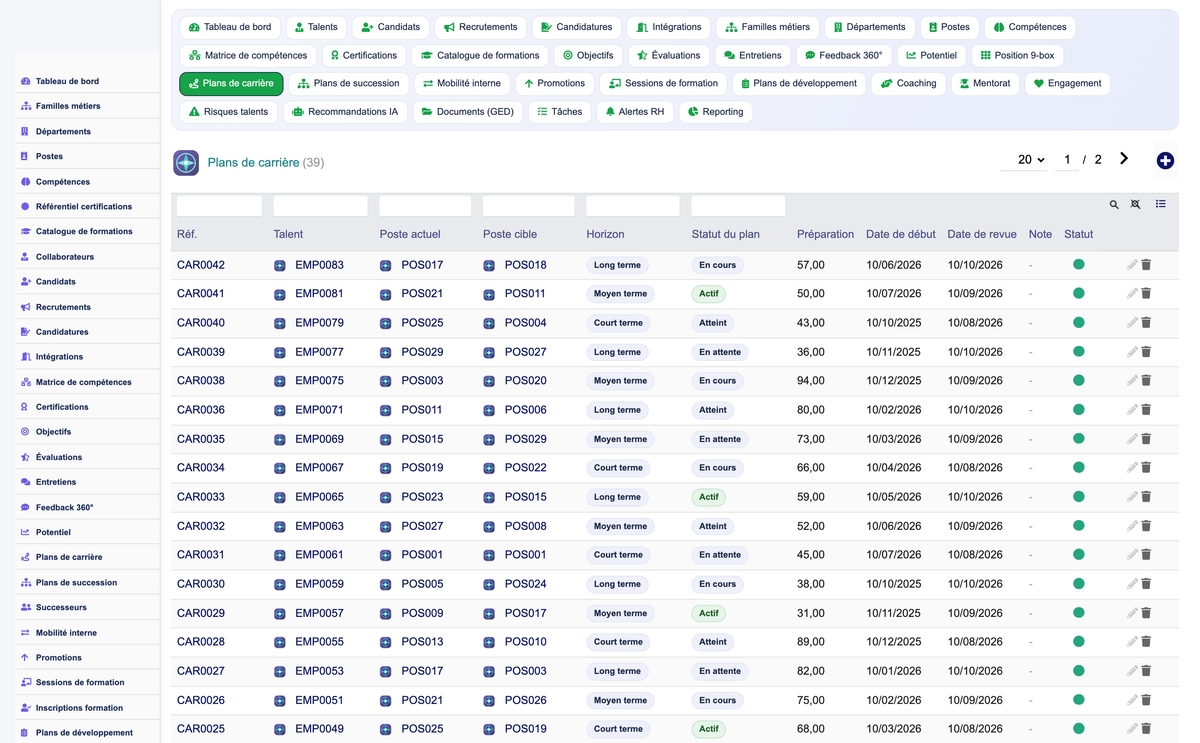Open the Recommandations IA tab
The height and width of the screenshot is (743, 1200).
[x=344, y=112]
